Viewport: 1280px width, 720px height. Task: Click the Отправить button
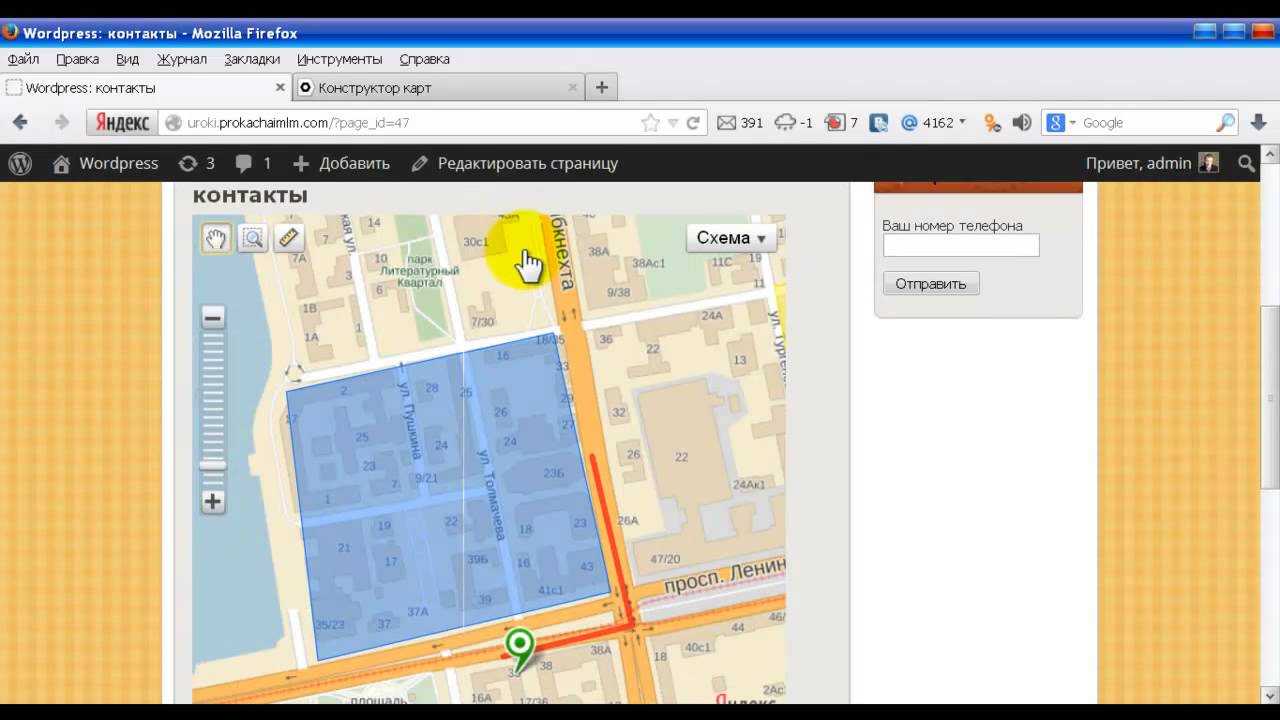point(931,284)
